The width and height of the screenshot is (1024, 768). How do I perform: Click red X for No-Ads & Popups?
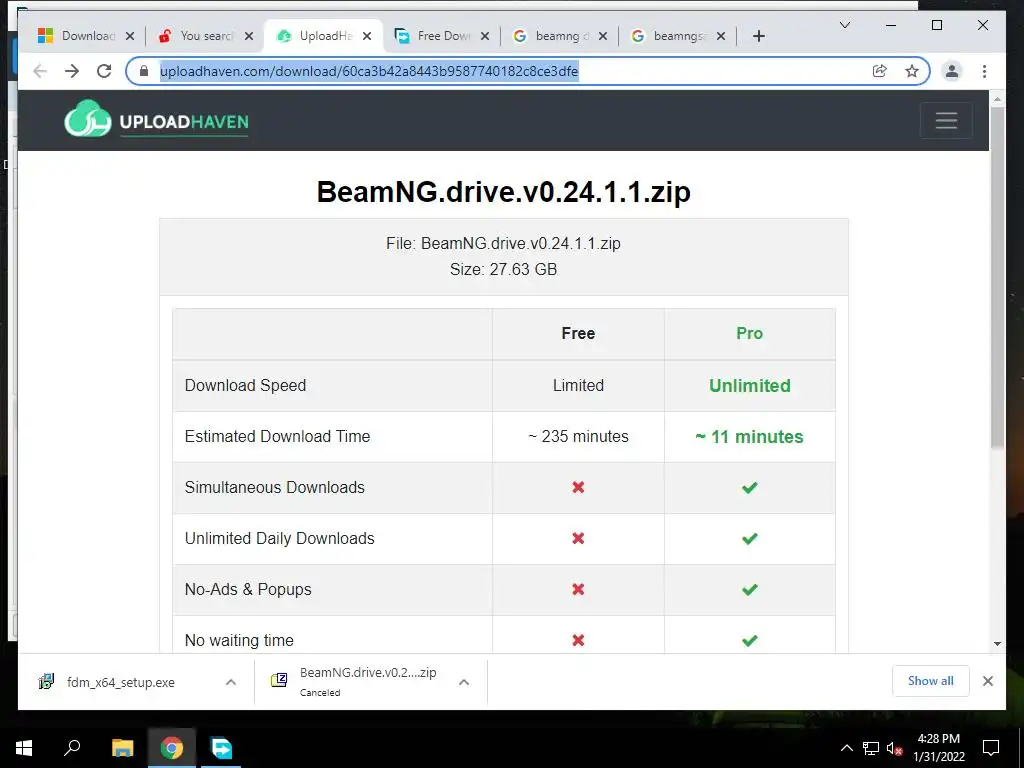[x=578, y=589]
